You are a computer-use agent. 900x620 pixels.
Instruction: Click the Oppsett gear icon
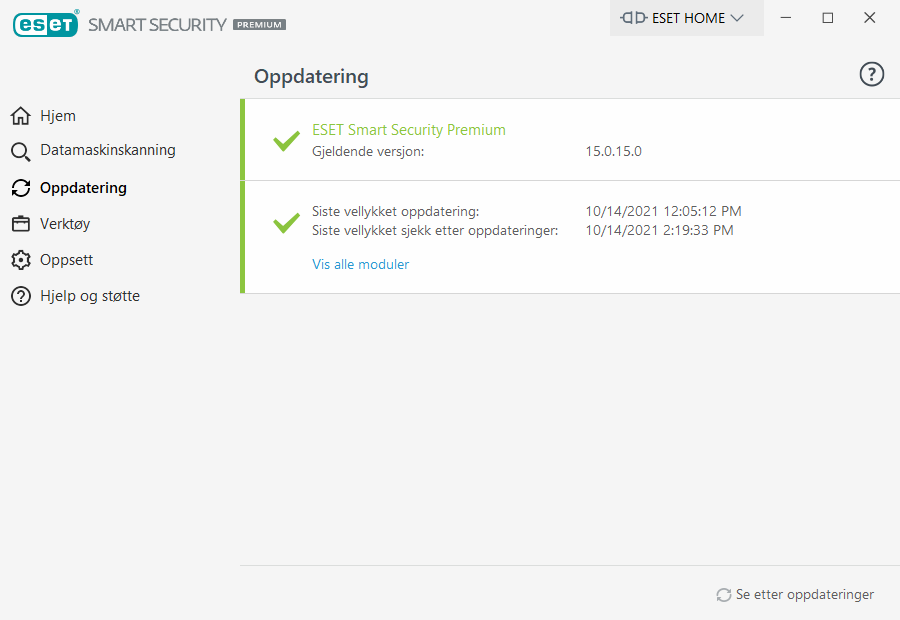[21, 260]
